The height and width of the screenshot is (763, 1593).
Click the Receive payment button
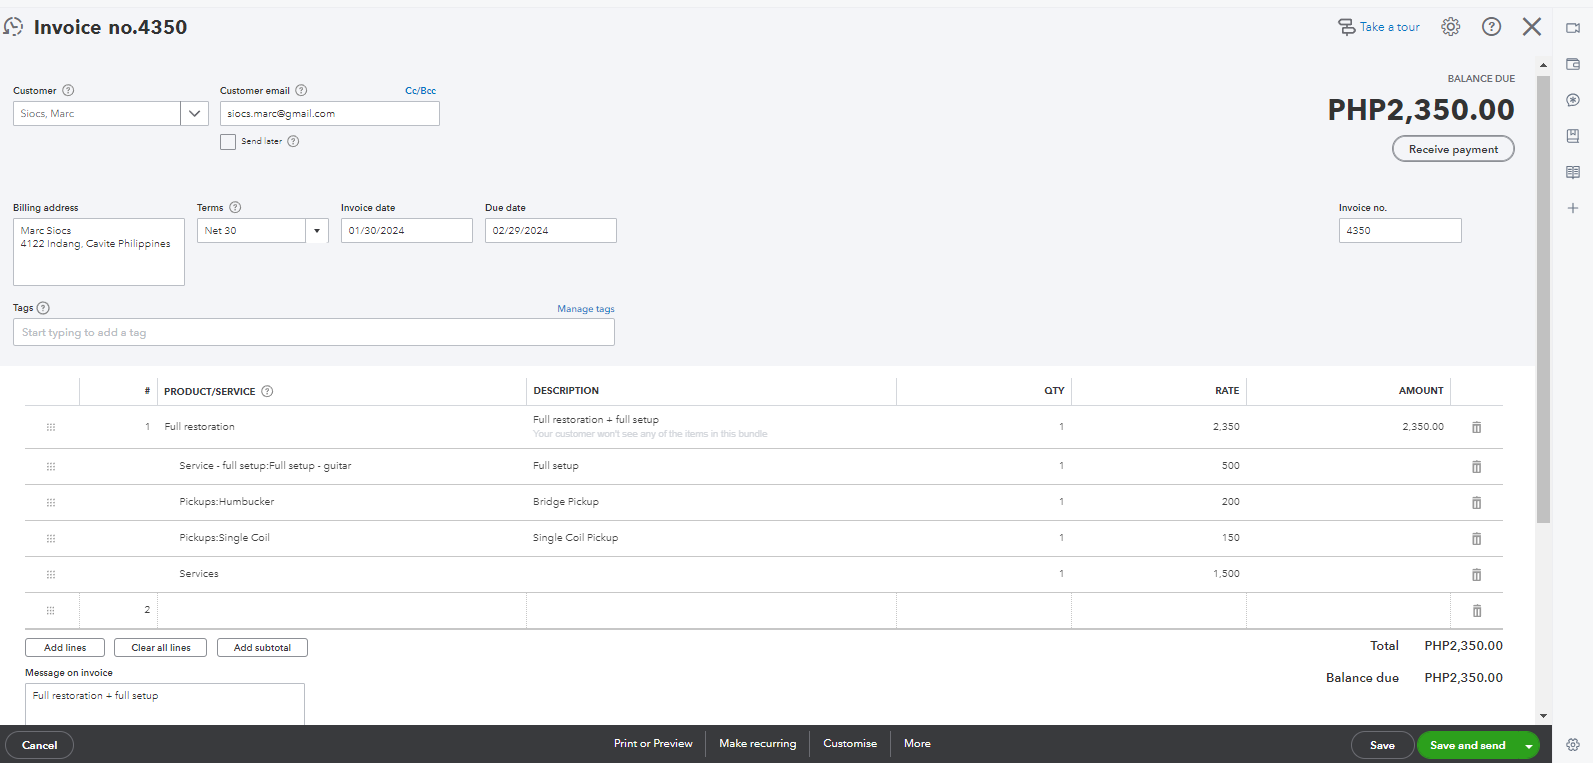click(1453, 149)
